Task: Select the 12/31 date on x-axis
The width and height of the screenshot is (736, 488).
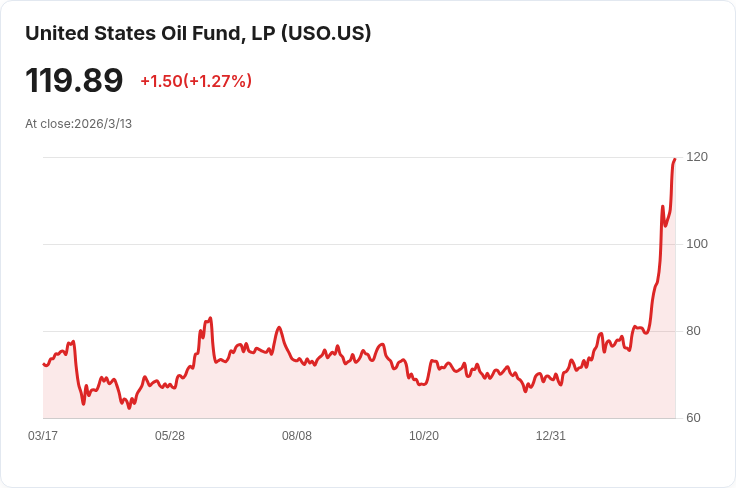Action: click(x=551, y=436)
